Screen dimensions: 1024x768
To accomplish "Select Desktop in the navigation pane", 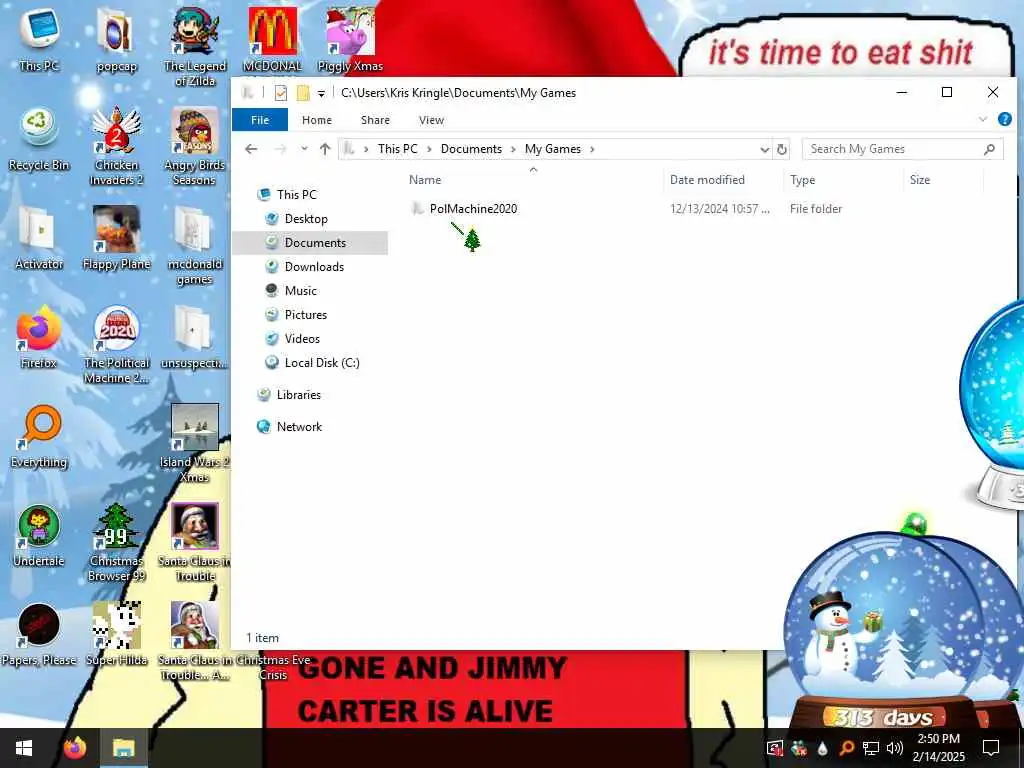I will [x=306, y=219].
